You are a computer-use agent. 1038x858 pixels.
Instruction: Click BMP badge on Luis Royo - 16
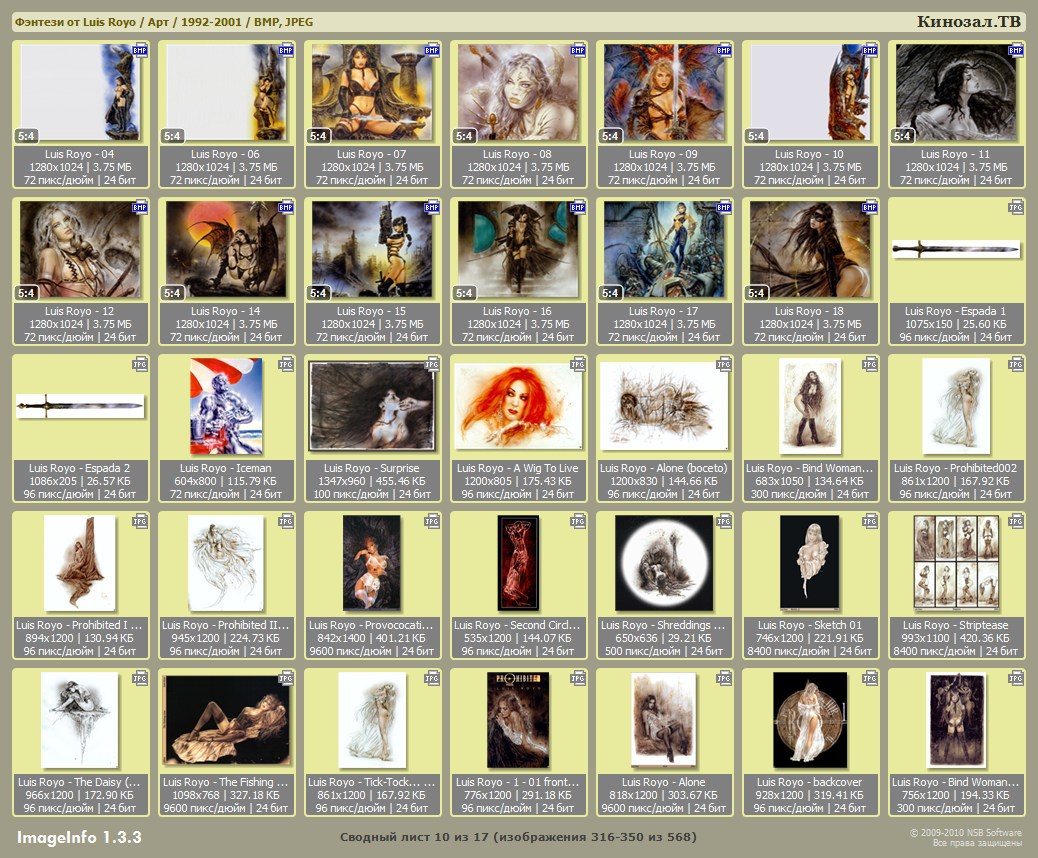[578, 207]
